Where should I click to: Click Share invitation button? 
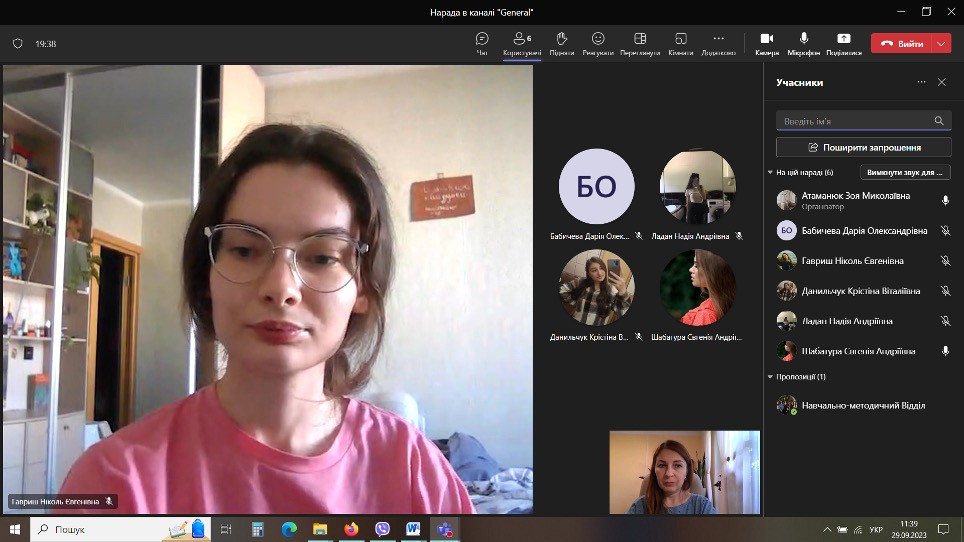tap(863, 147)
